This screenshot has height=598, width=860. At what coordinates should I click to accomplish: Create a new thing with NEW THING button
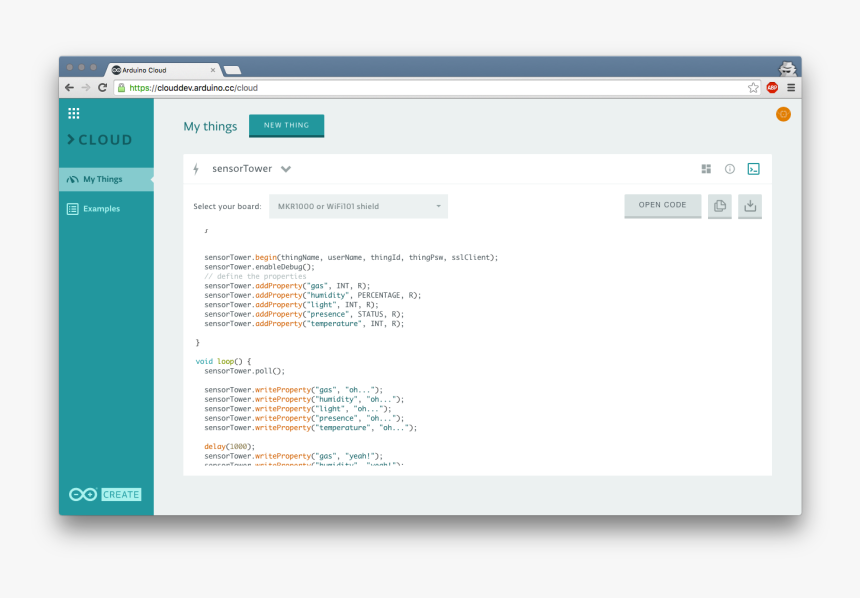pos(286,126)
